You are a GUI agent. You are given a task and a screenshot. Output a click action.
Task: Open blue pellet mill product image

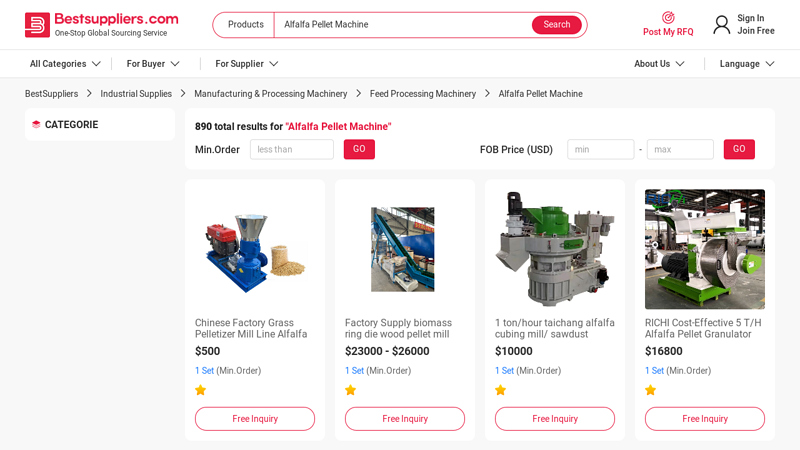click(x=255, y=249)
